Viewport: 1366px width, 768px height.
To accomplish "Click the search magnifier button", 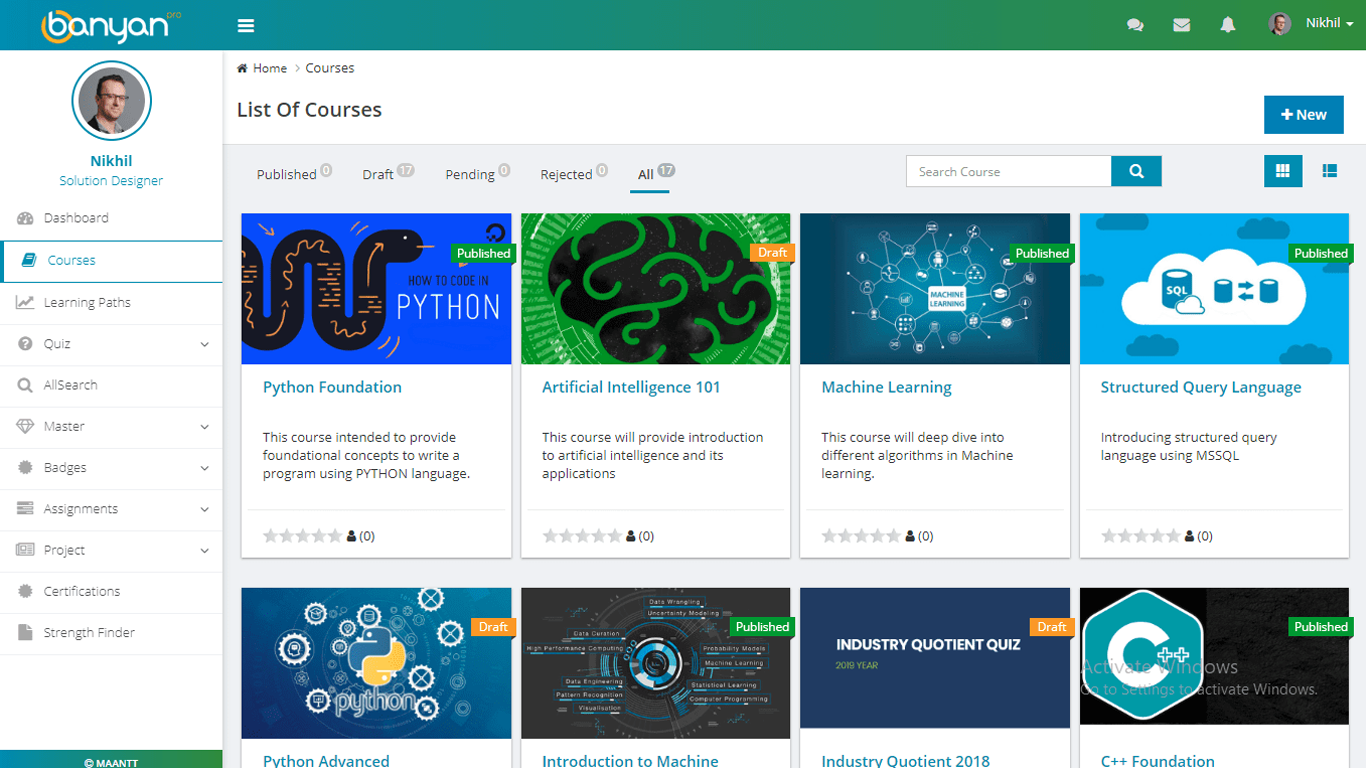I will (x=1136, y=171).
